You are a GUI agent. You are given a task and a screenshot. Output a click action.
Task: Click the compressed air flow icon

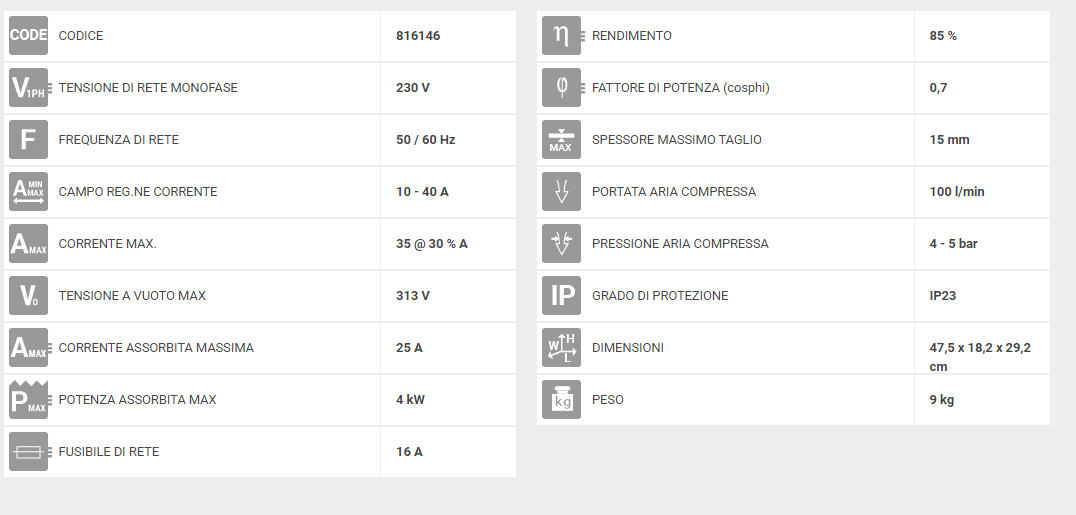[561, 192]
